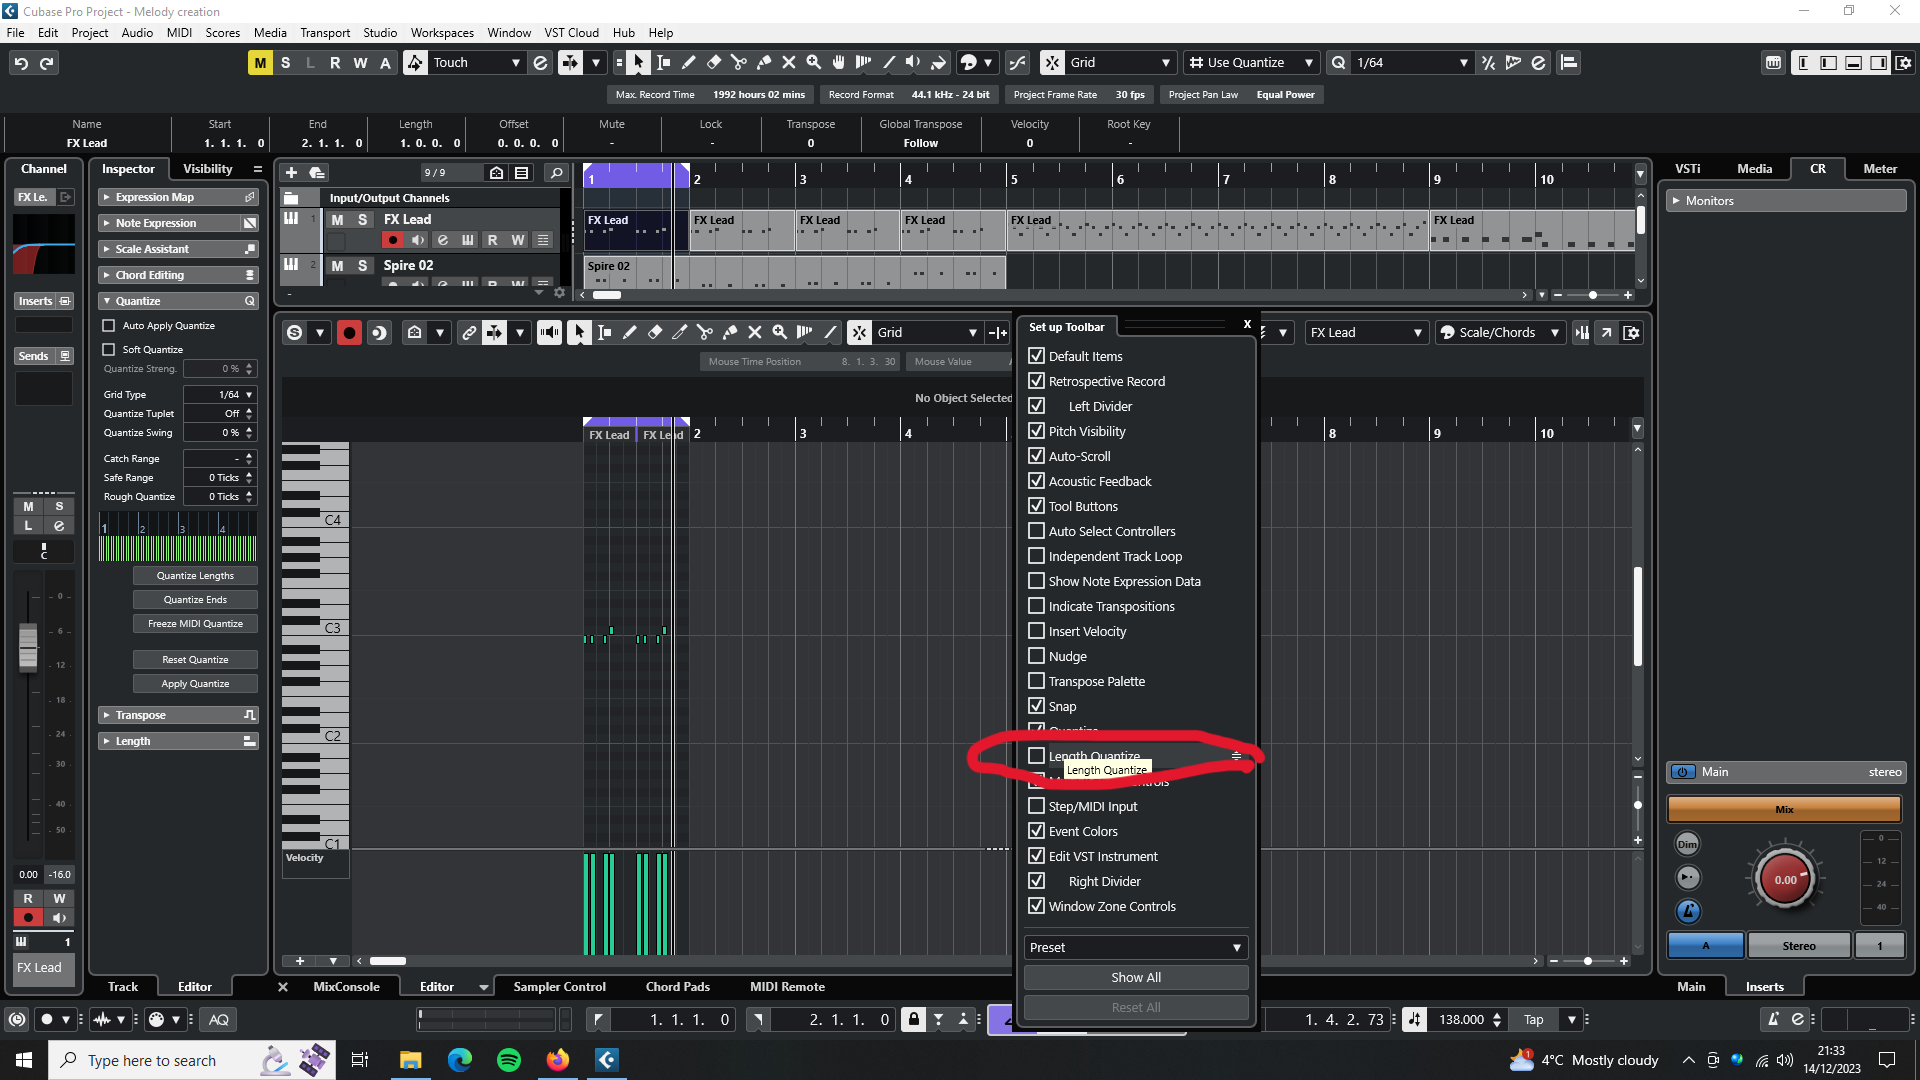Click the record button in key editor toolbar
The width and height of the screenshot is (1920, 1080).
[349, 333]
